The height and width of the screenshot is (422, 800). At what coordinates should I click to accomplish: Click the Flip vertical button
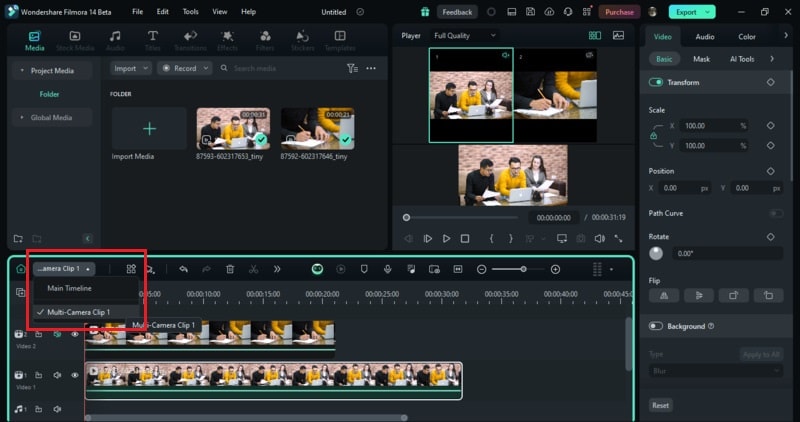pos(698,295)
